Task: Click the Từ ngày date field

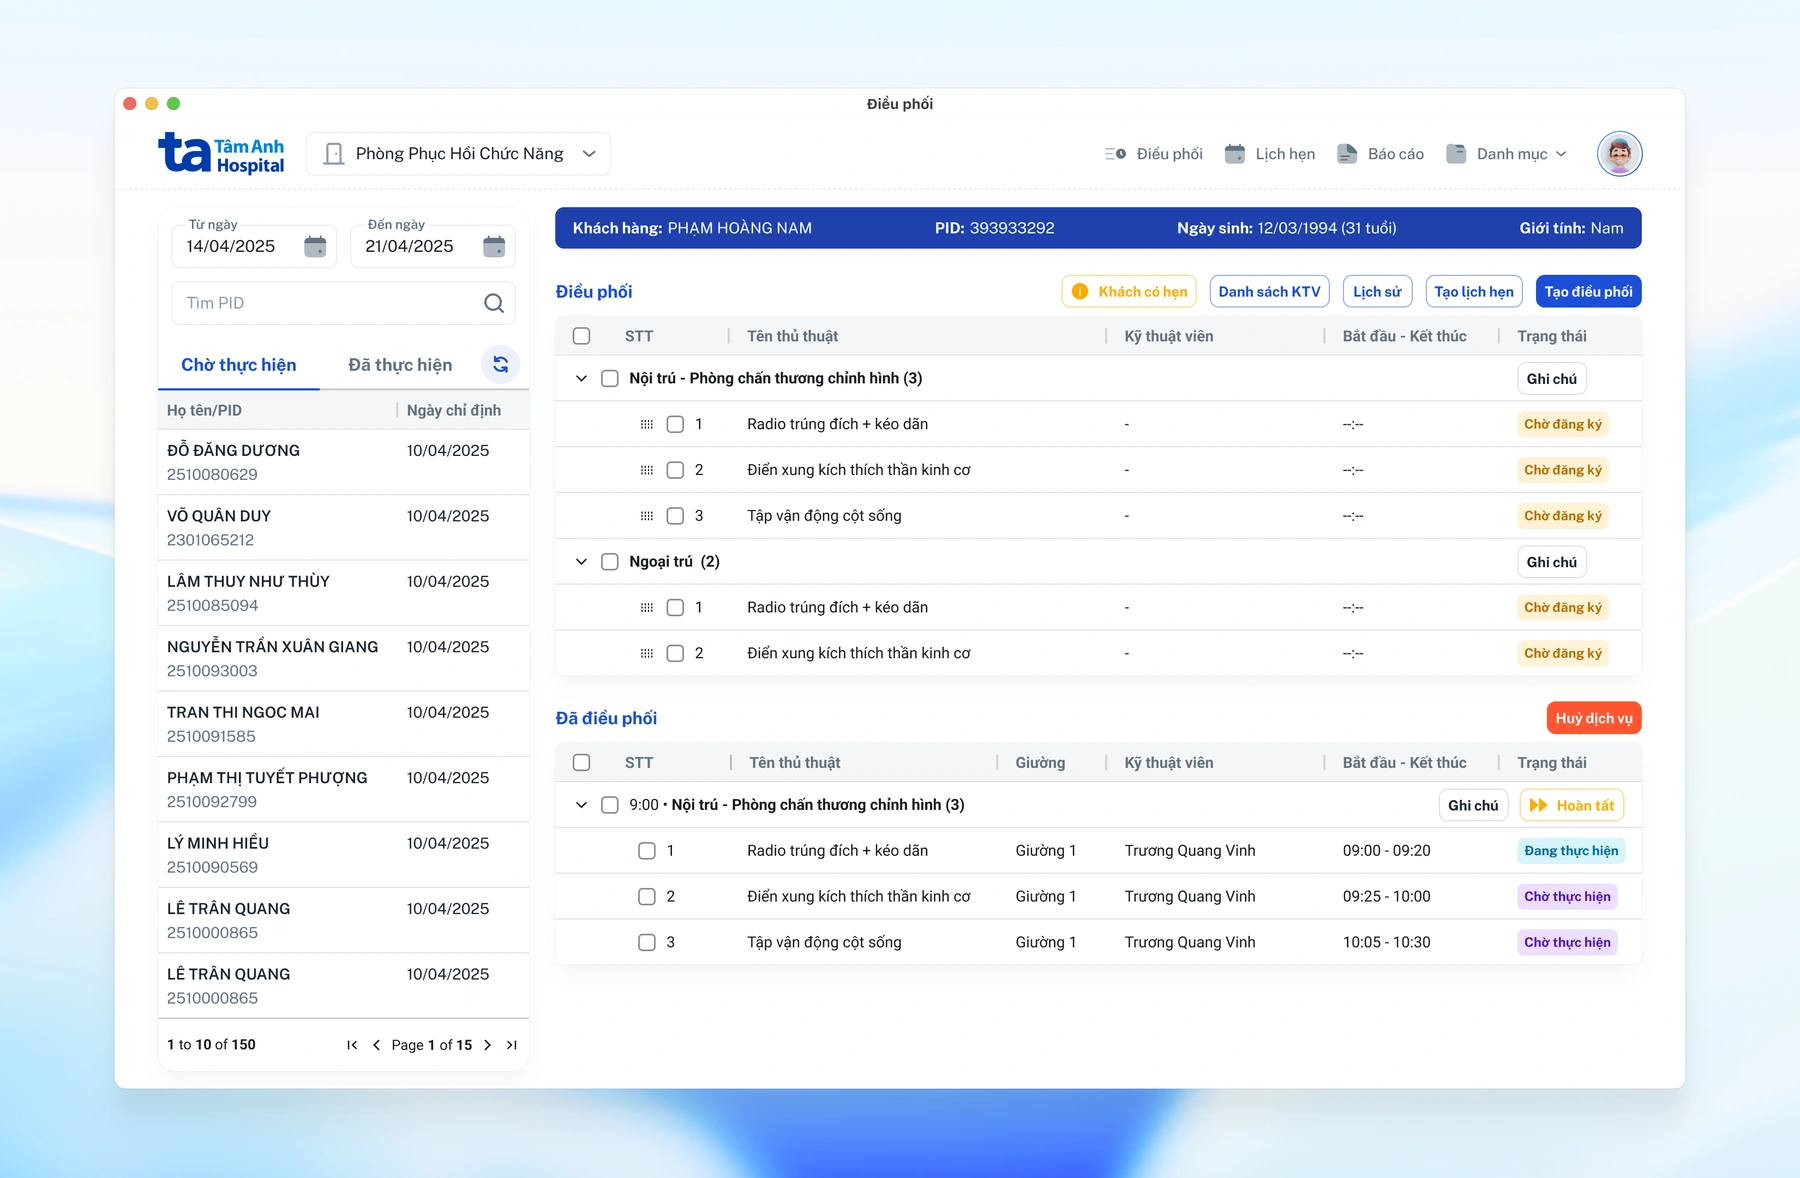Action: click(x=254, y=246)
